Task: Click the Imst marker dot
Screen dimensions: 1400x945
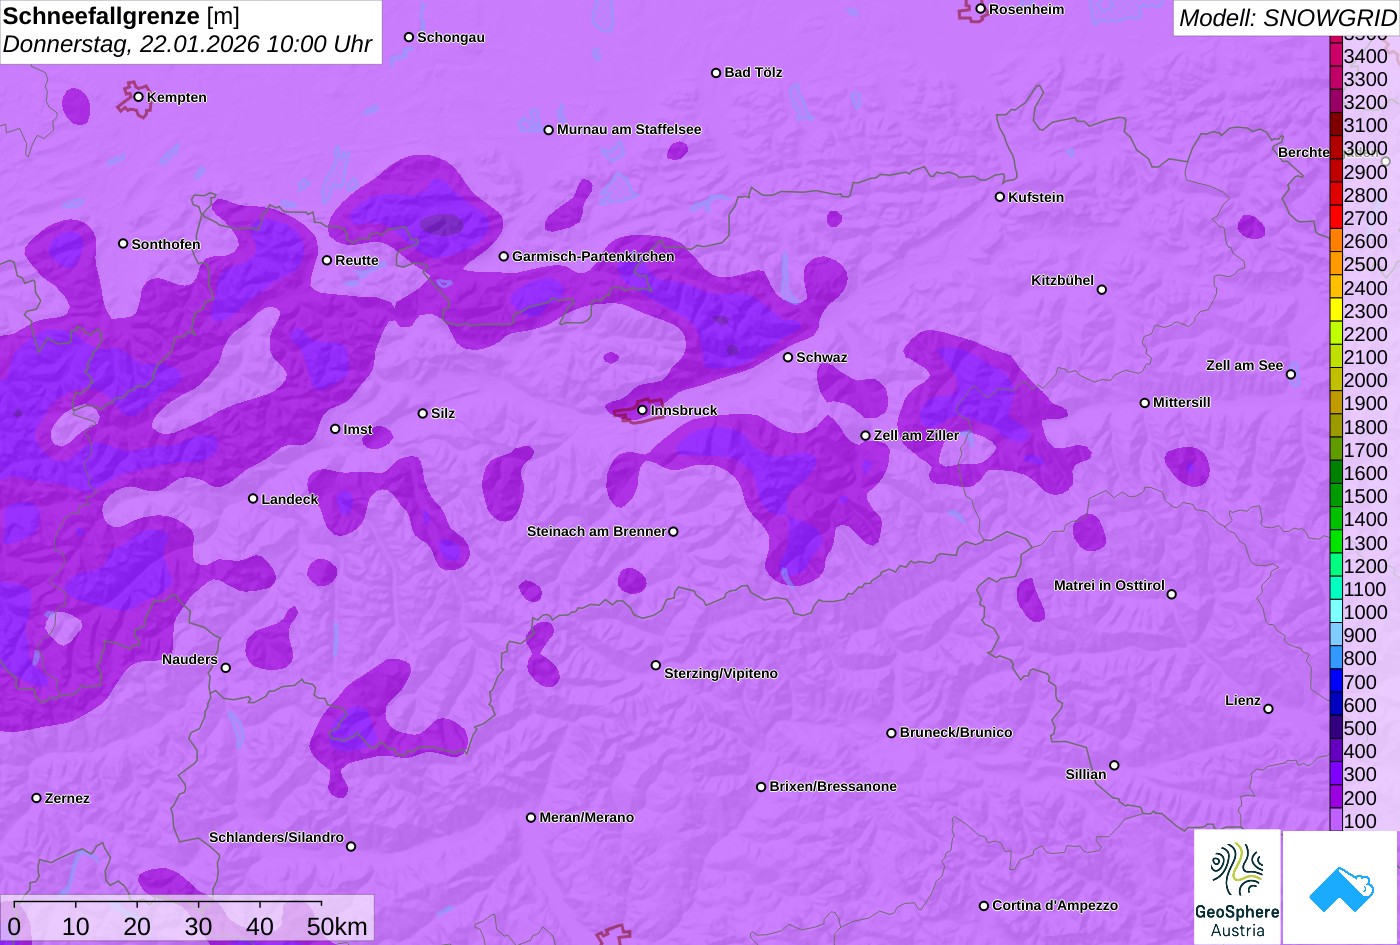Action: 335,429
